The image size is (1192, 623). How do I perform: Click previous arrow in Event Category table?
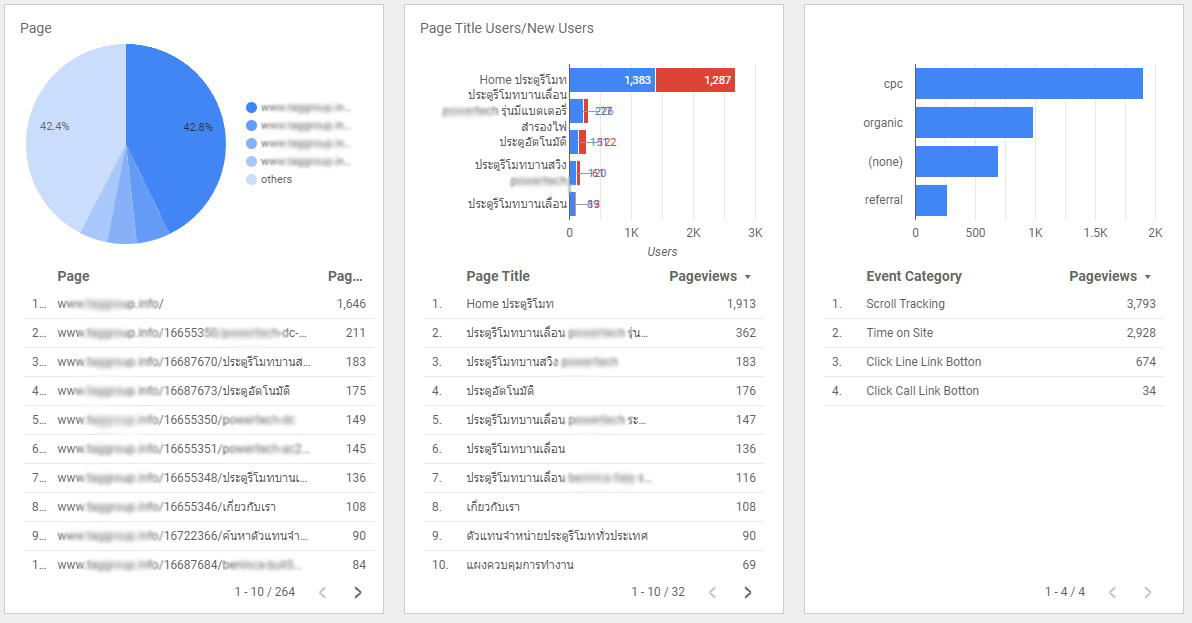1112,593
